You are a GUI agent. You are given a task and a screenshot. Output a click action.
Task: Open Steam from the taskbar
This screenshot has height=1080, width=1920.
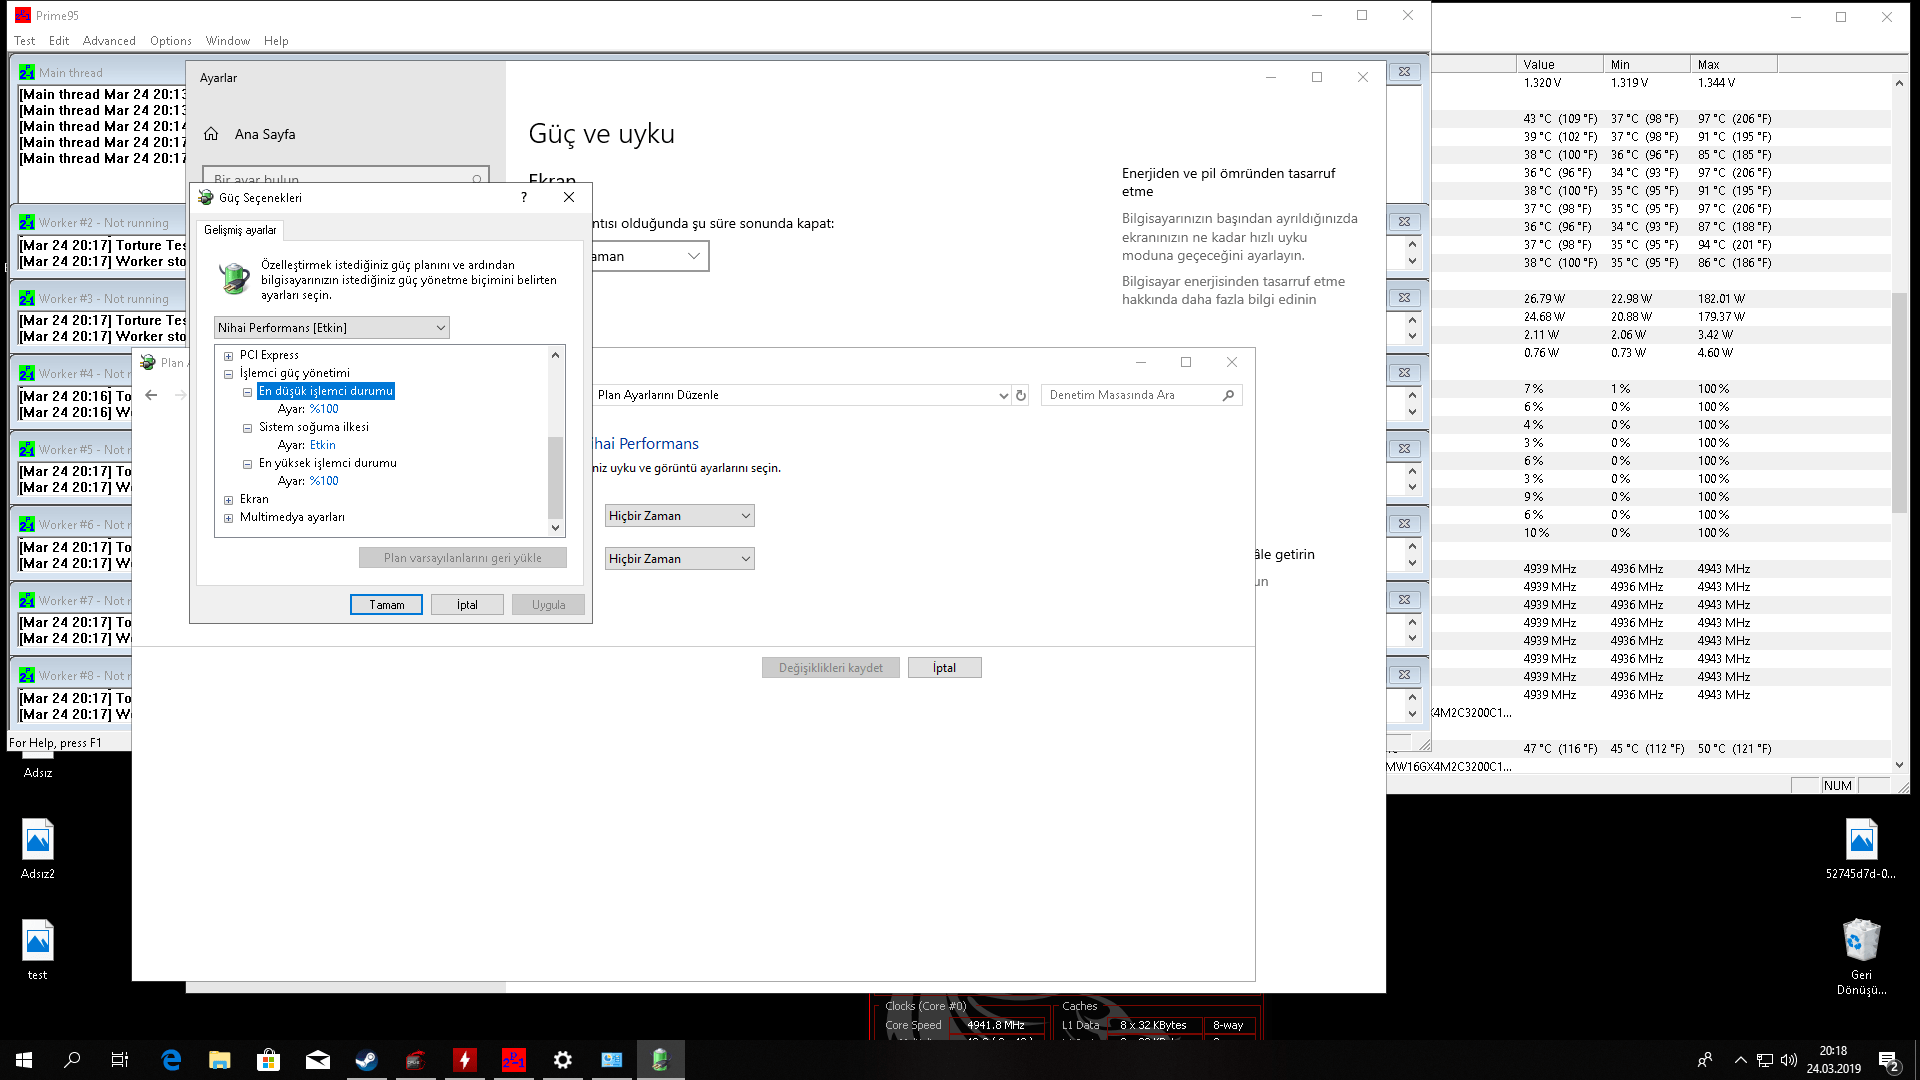click(366, 1060)
